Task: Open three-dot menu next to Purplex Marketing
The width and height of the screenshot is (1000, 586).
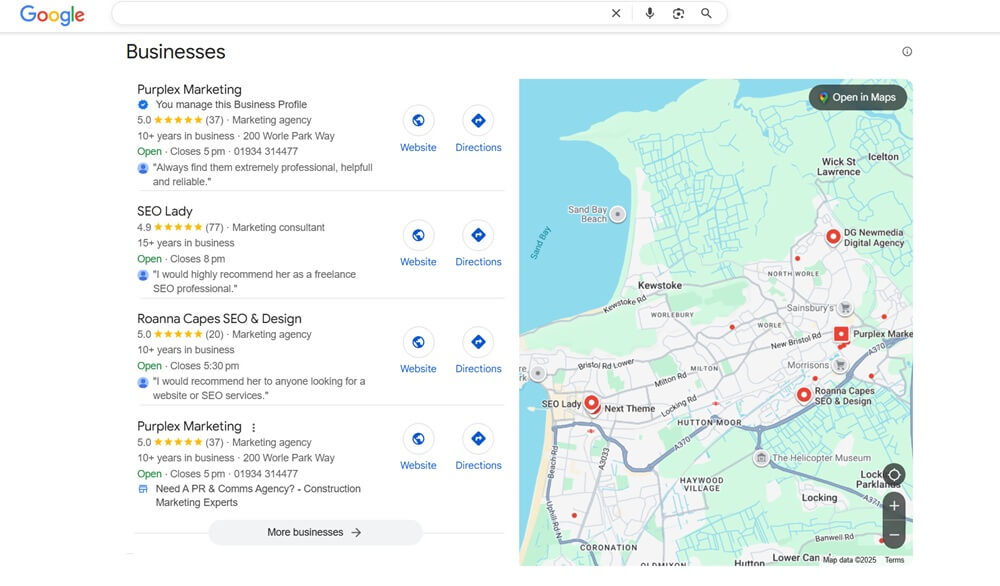Action: coord(253,428)
